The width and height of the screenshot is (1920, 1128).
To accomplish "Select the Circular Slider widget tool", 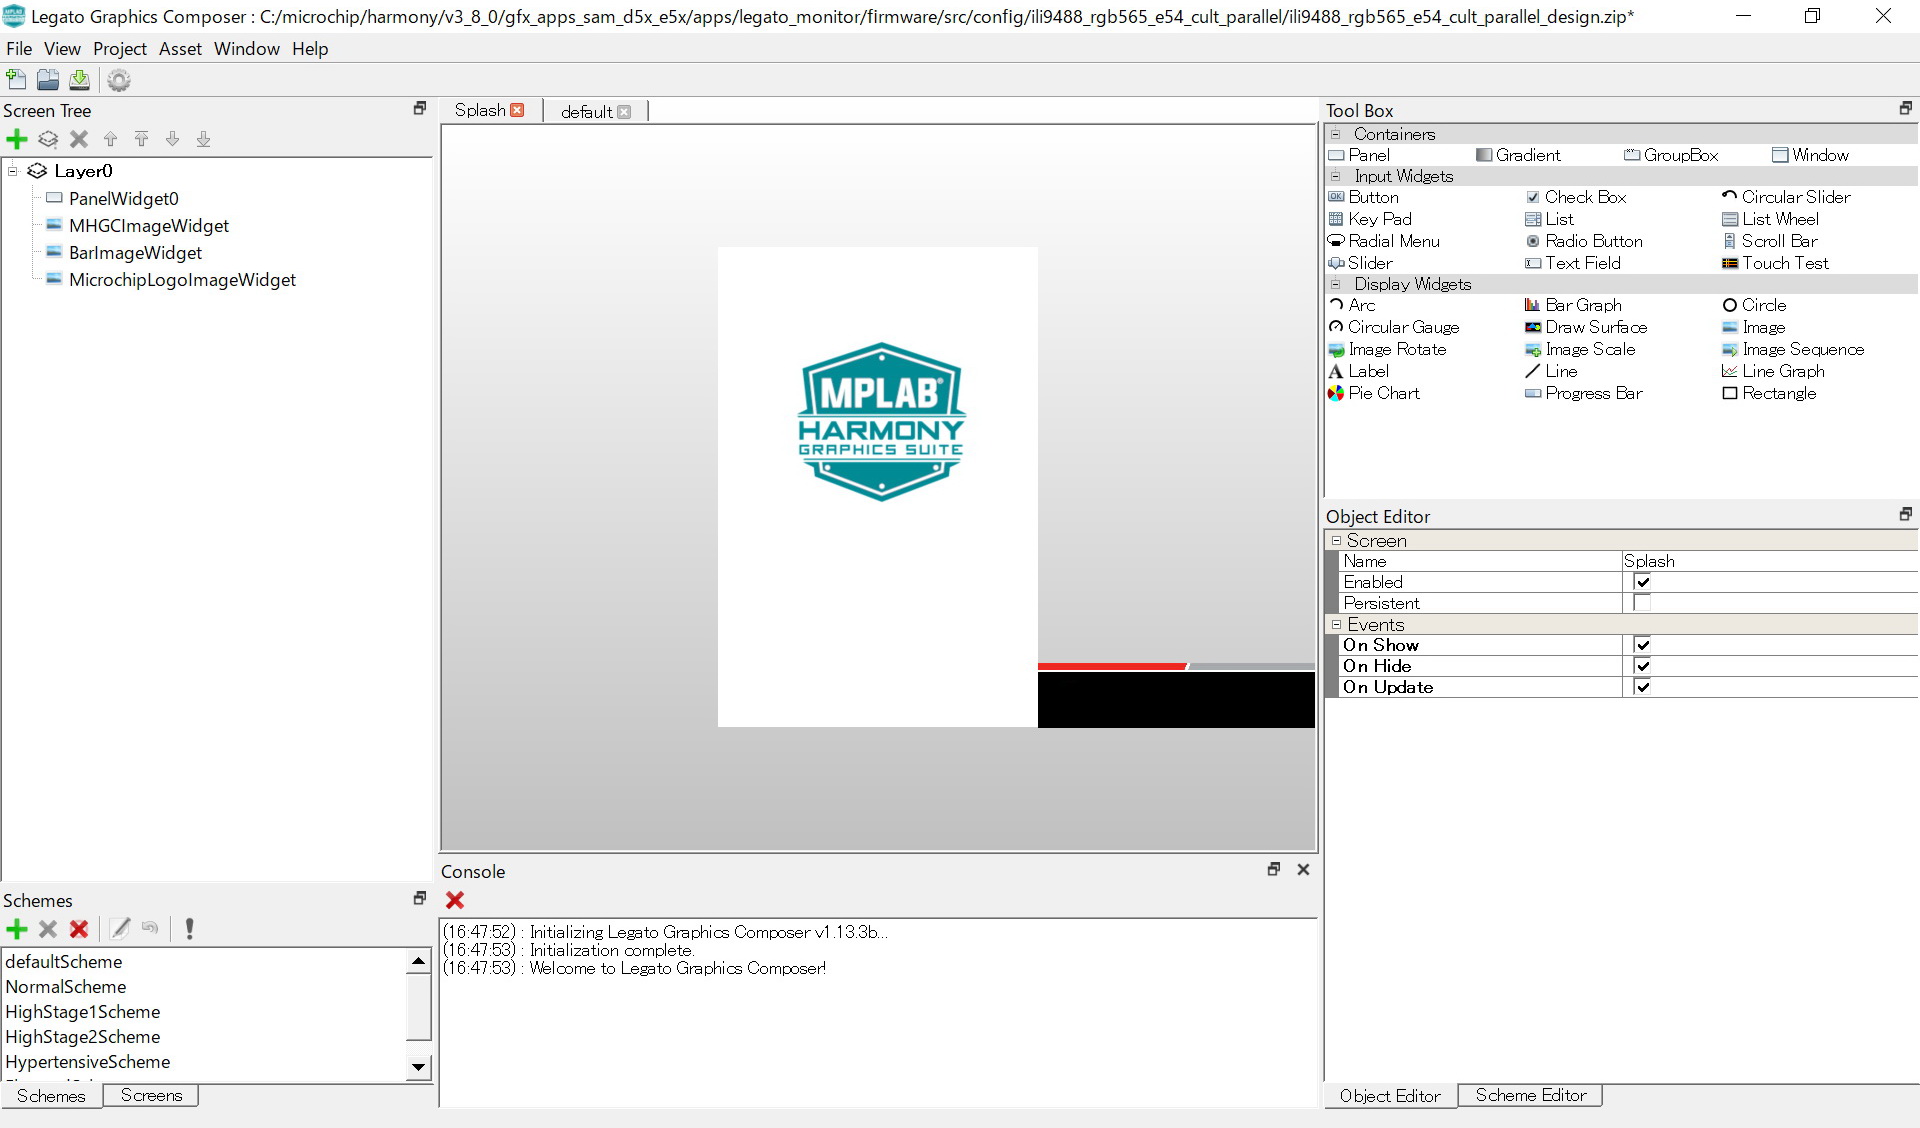I will pyautogui.click(x=1786, y=197).
